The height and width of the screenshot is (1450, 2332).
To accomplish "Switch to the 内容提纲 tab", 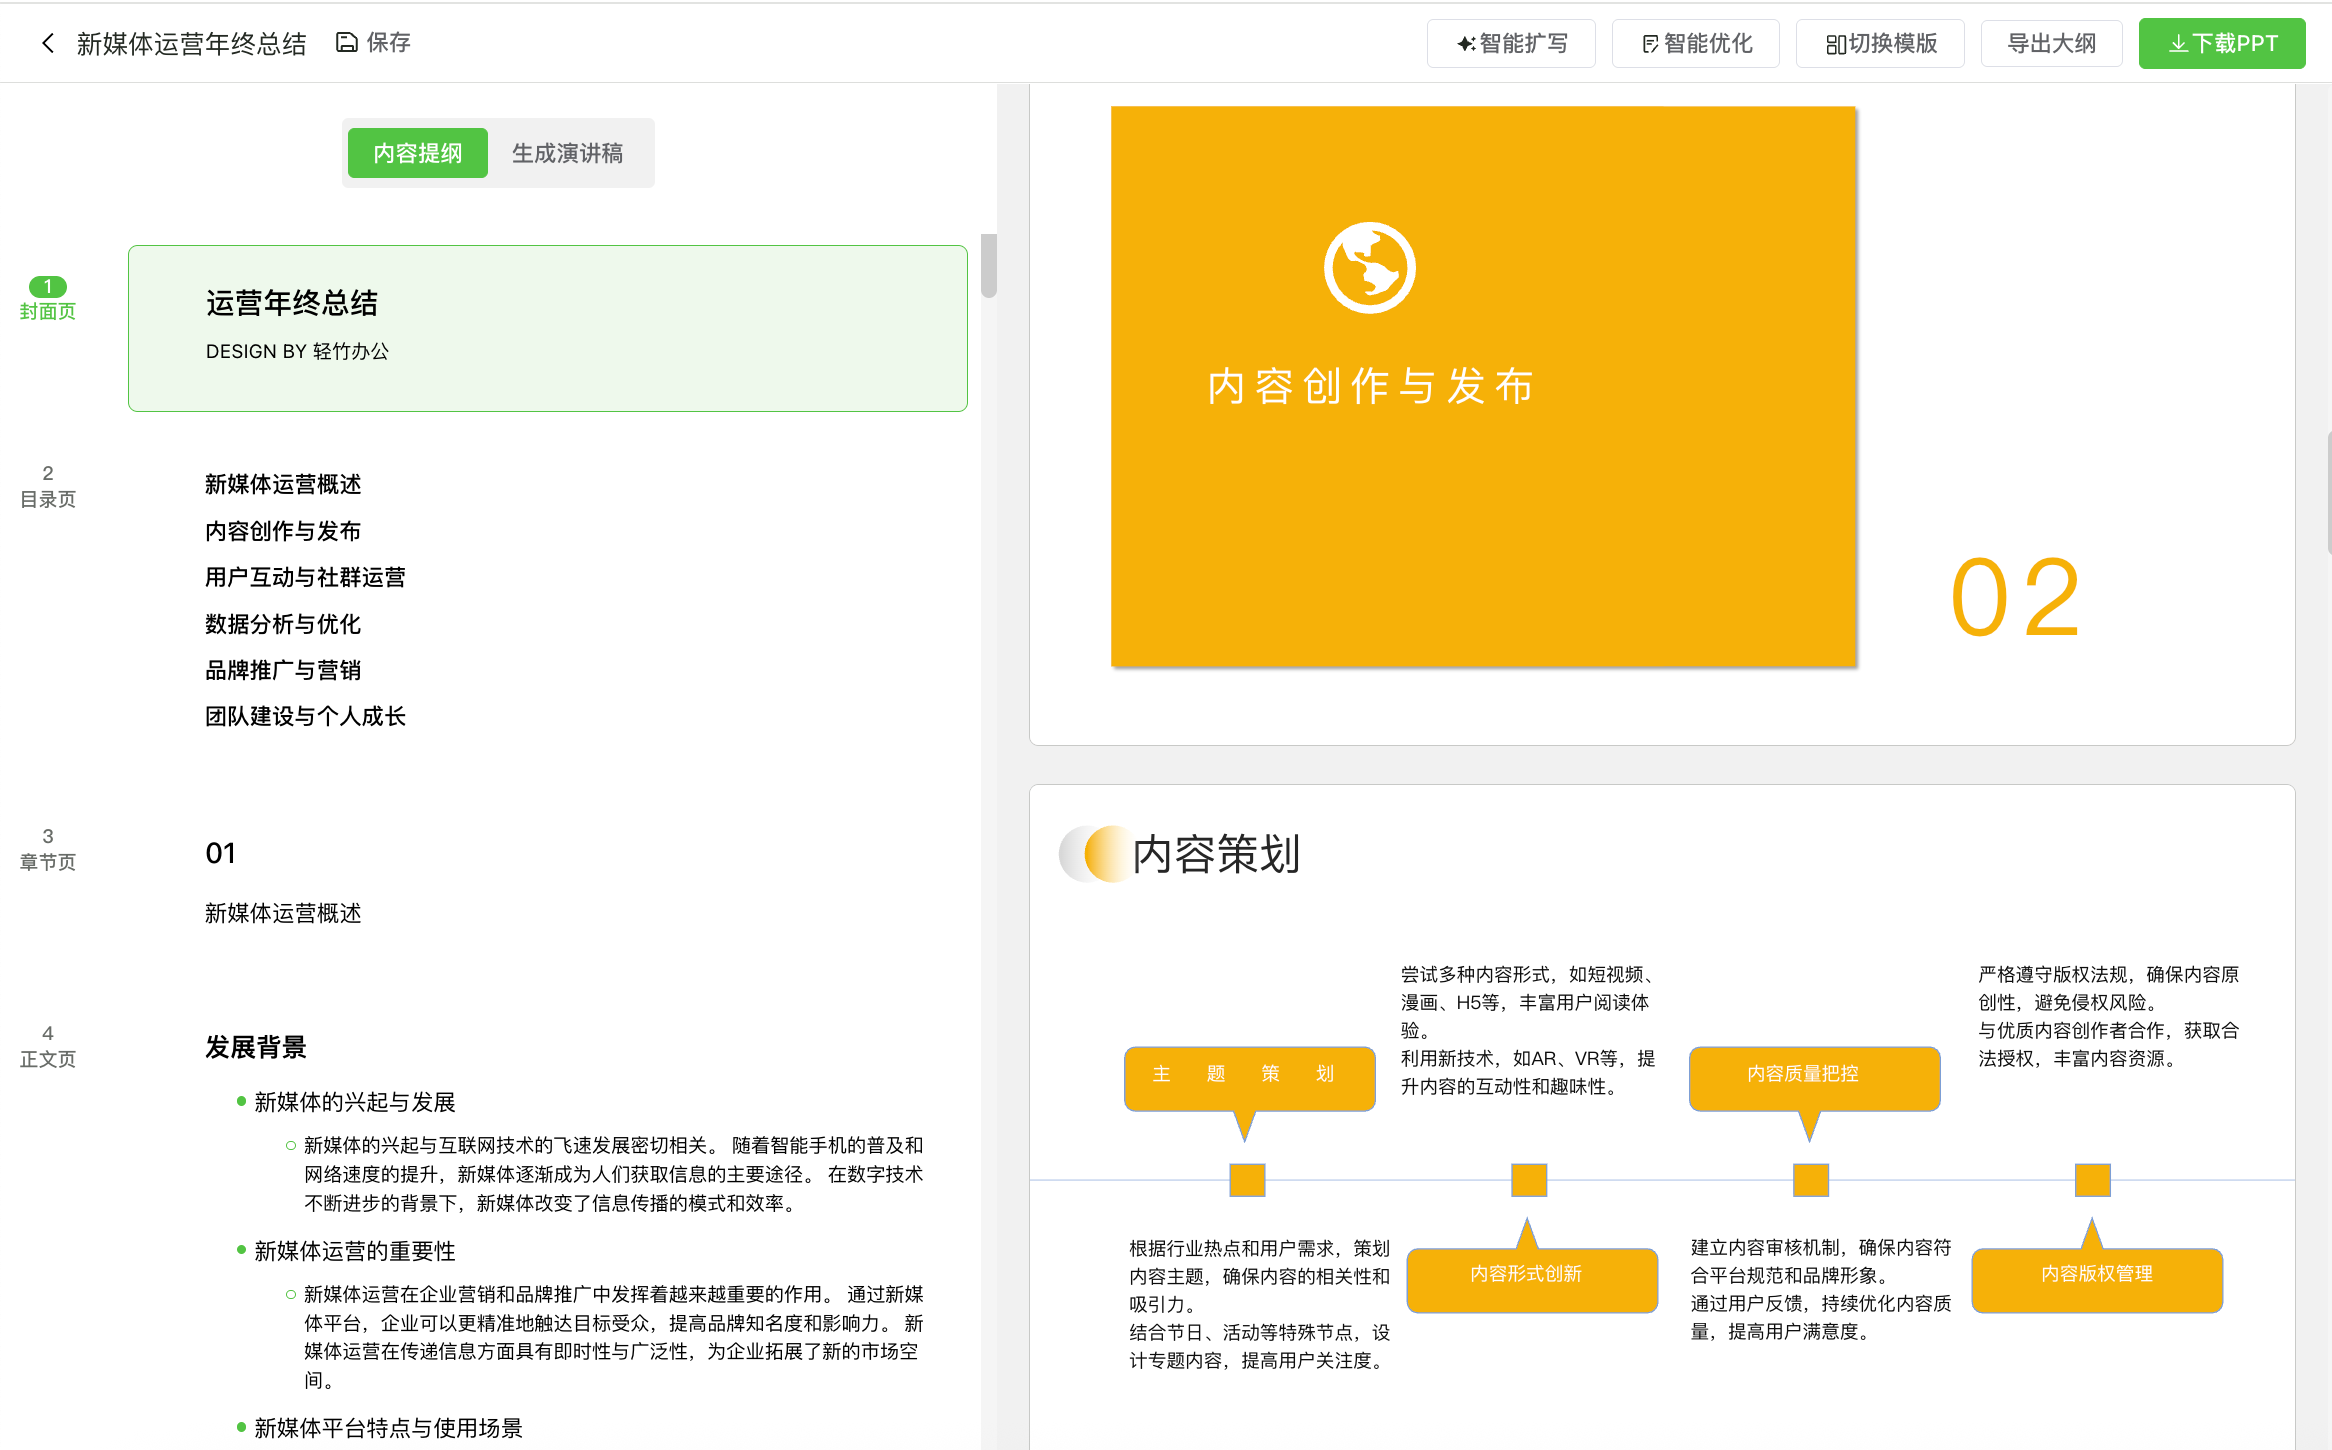I will [x=418, y=153].
